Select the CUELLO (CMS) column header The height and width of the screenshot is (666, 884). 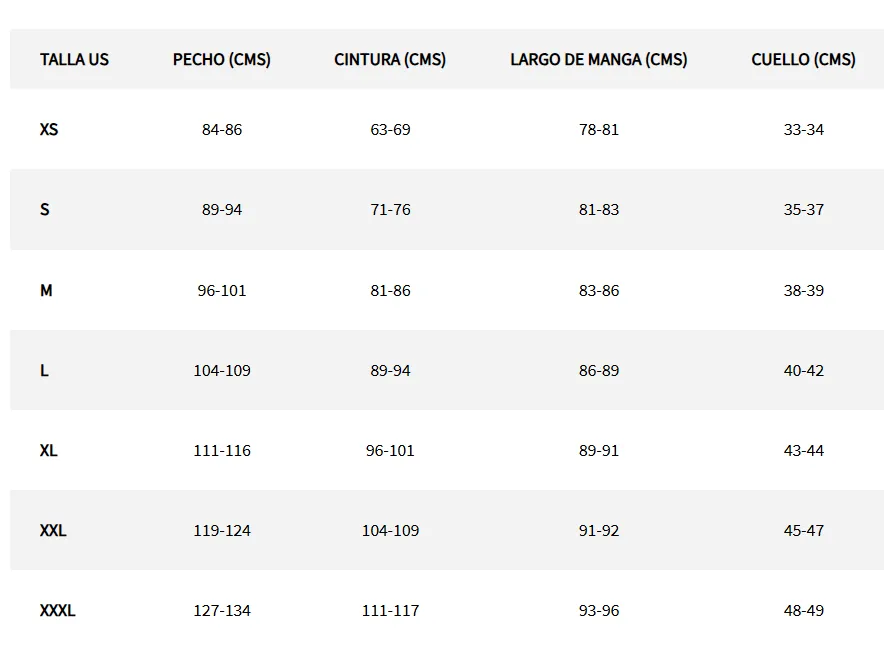[803, 60]
